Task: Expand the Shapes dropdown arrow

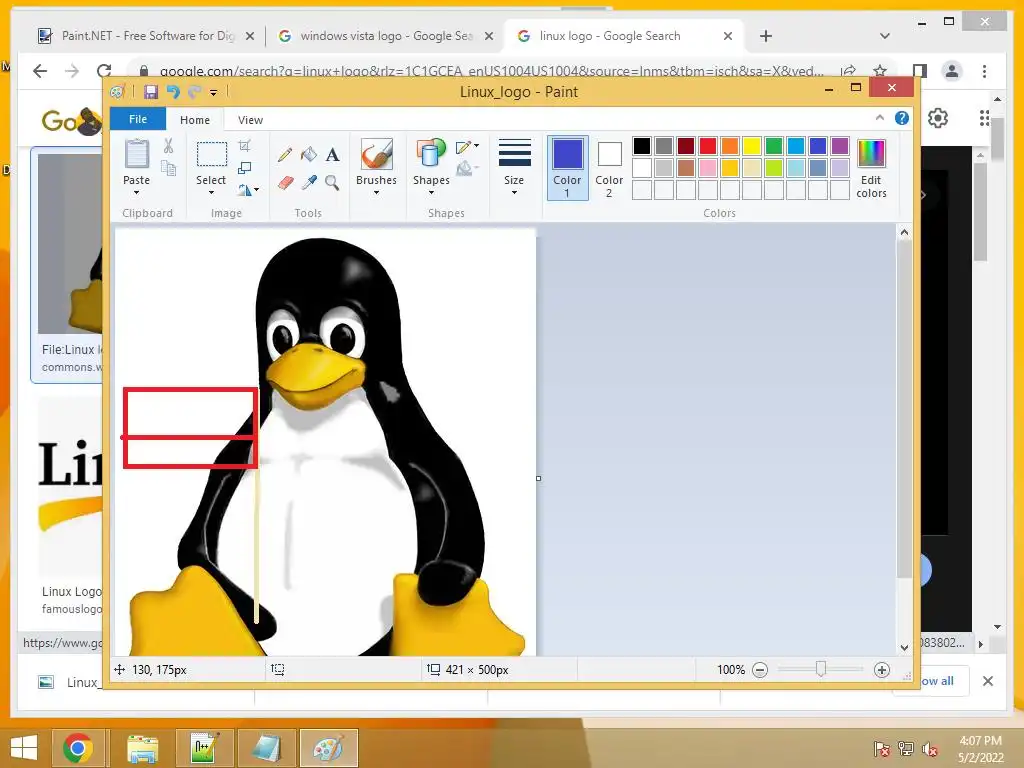Action: (x=431, y=192)
